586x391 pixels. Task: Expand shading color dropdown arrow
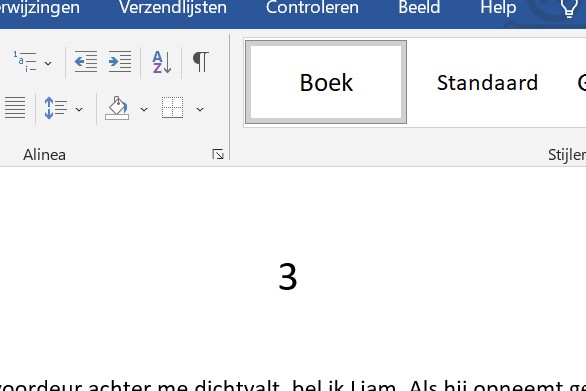pyautogui.click(x=144, y=109)
